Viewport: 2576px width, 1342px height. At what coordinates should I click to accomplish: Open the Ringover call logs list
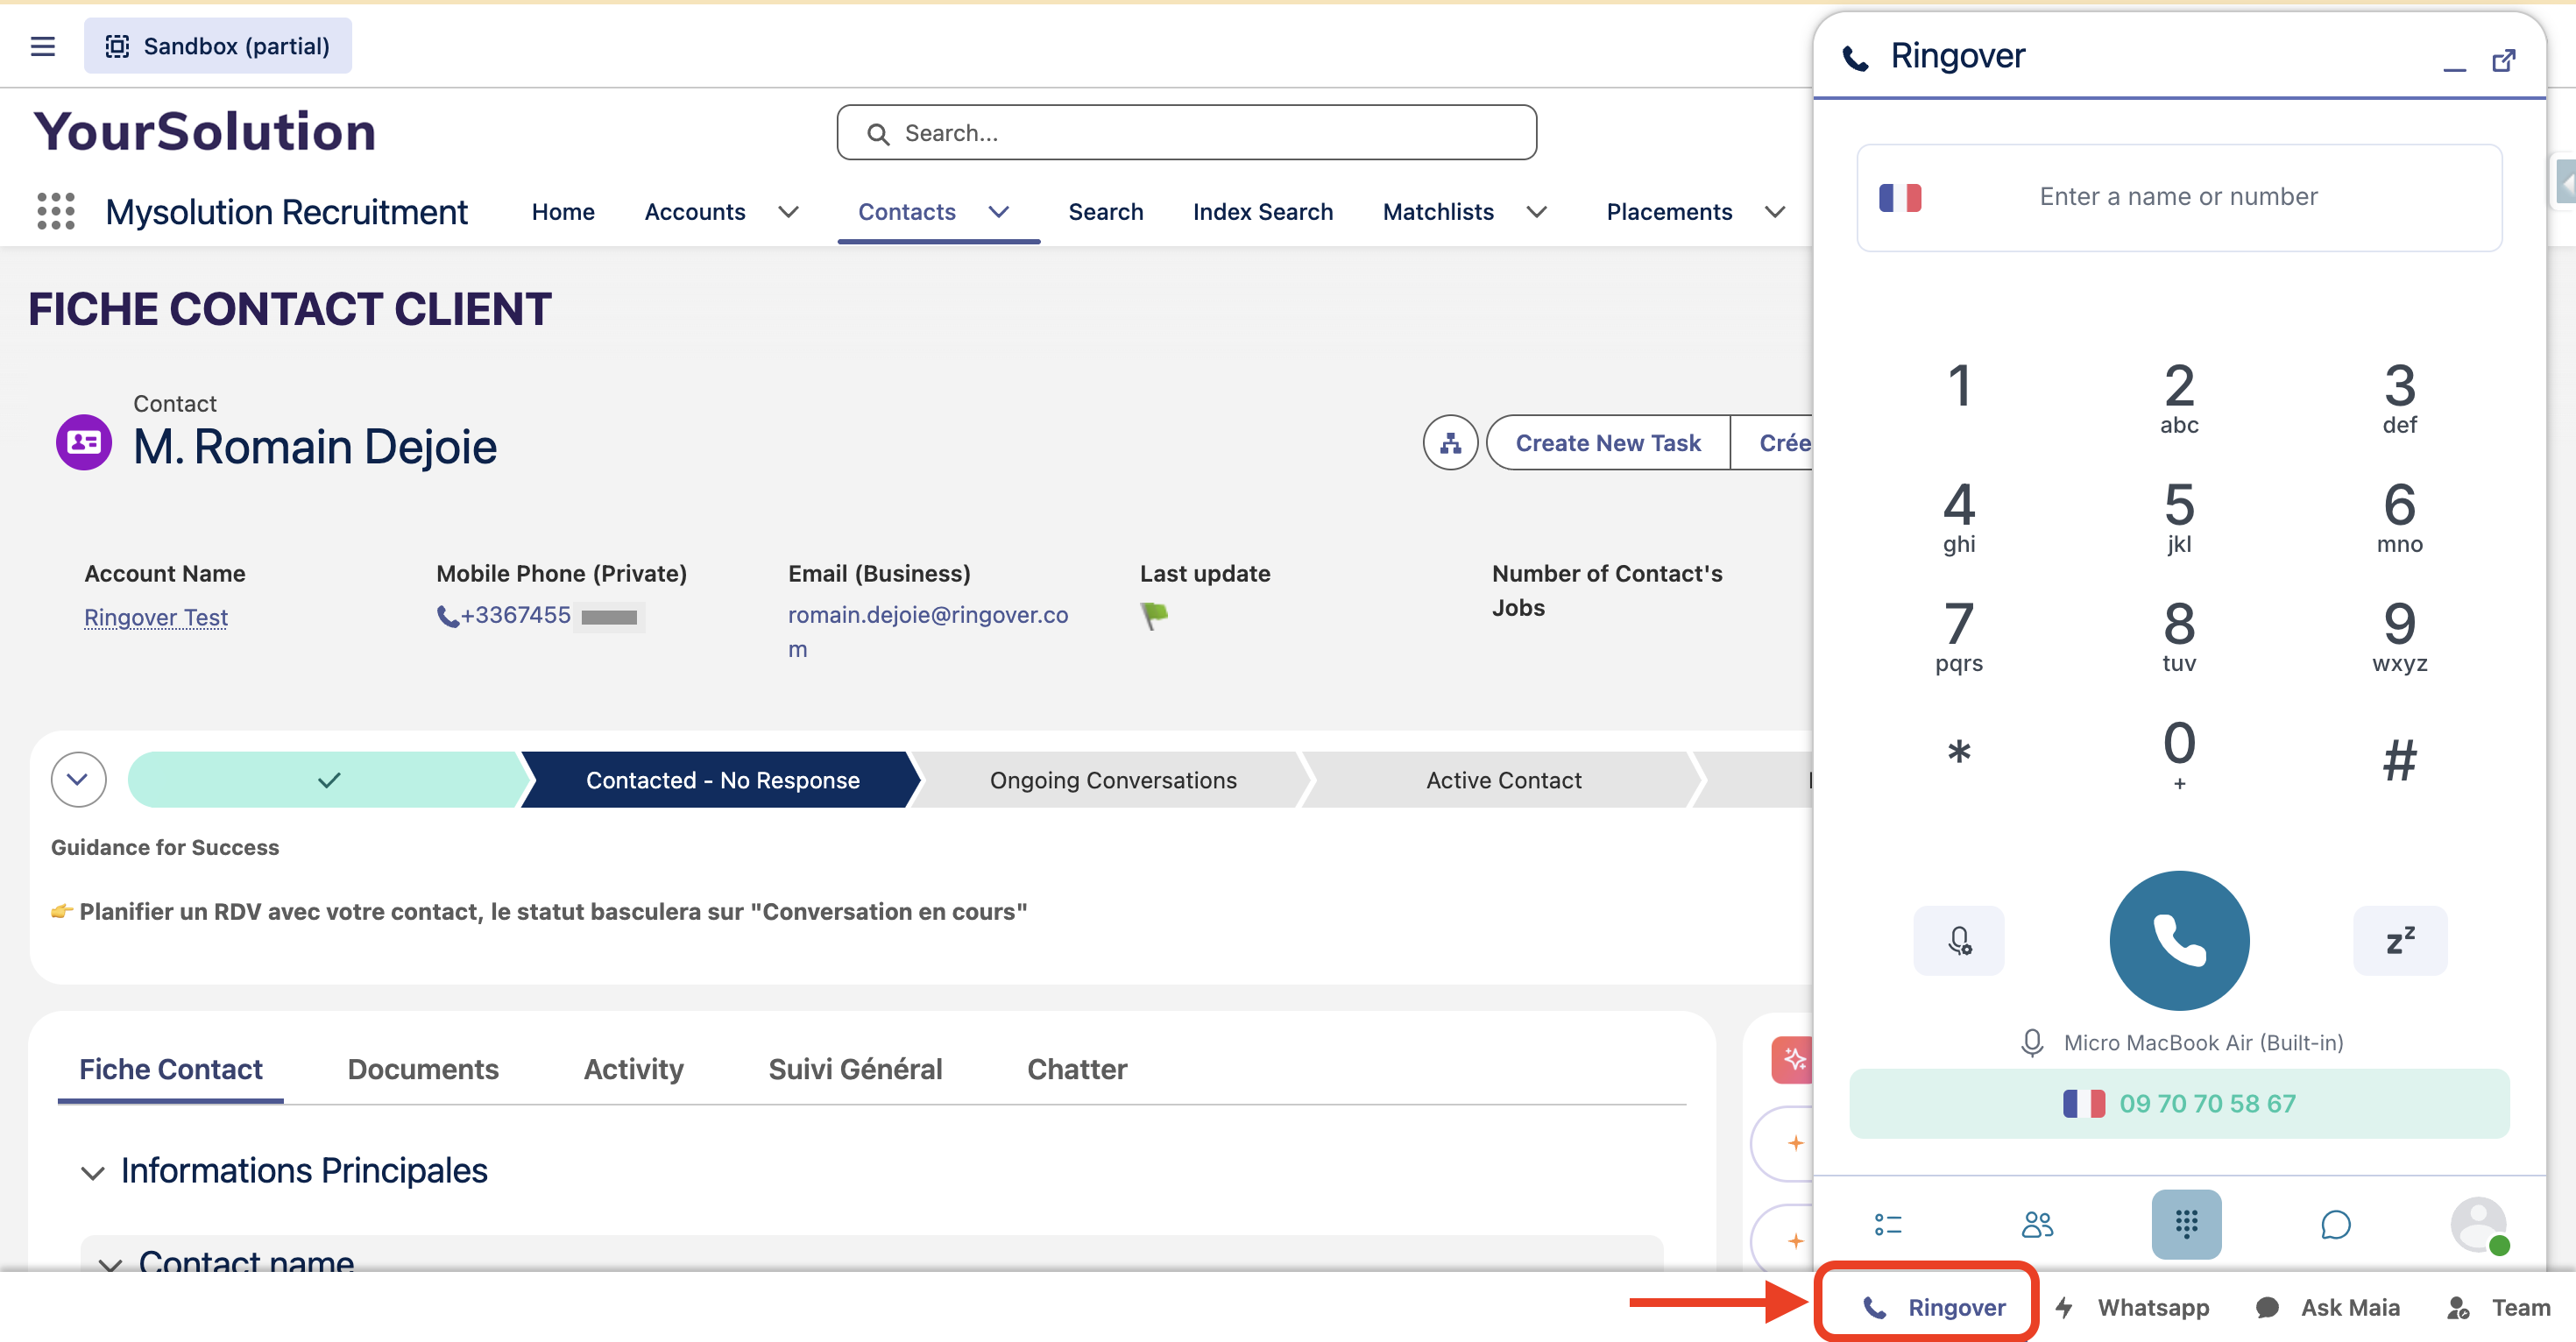pyautogui.click(x=1888, y=1224)
